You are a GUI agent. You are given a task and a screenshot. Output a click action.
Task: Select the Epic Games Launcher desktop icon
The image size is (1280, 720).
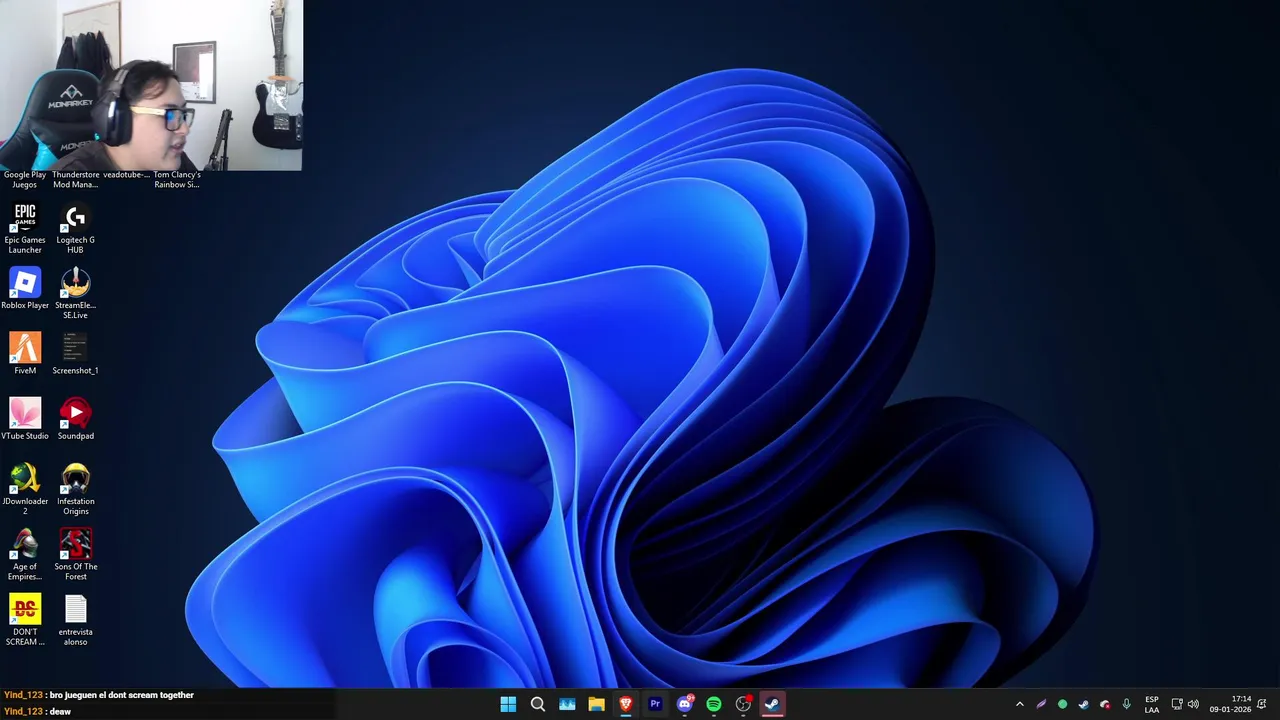point(25,228)
